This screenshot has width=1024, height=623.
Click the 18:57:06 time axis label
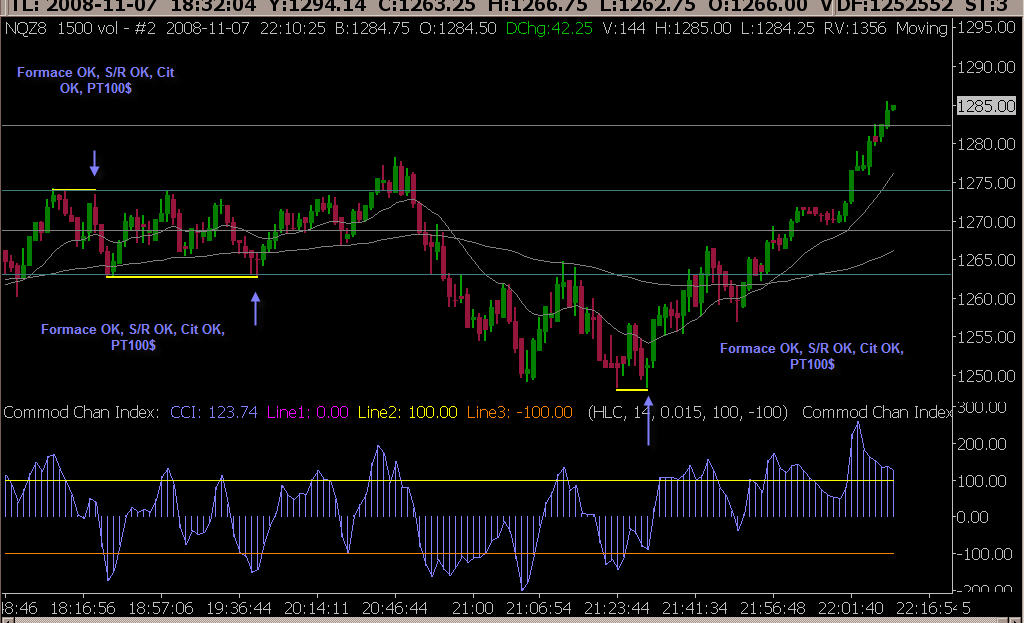pyautogui.click(x=161, y=609)
